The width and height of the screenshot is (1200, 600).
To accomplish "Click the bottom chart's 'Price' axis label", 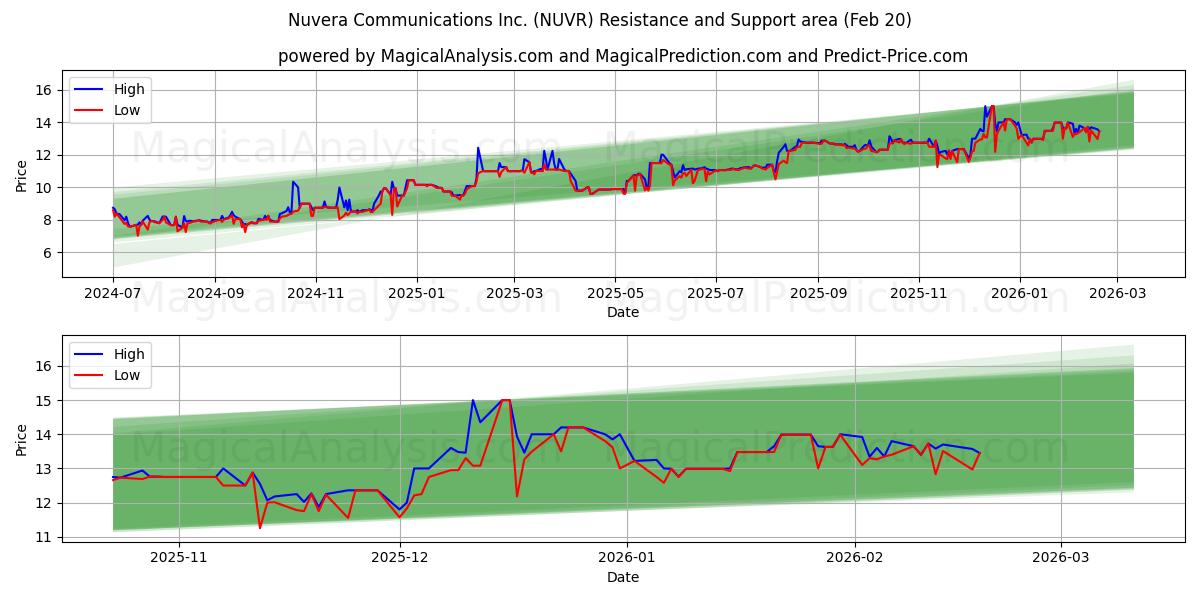I will coord(22,438).
